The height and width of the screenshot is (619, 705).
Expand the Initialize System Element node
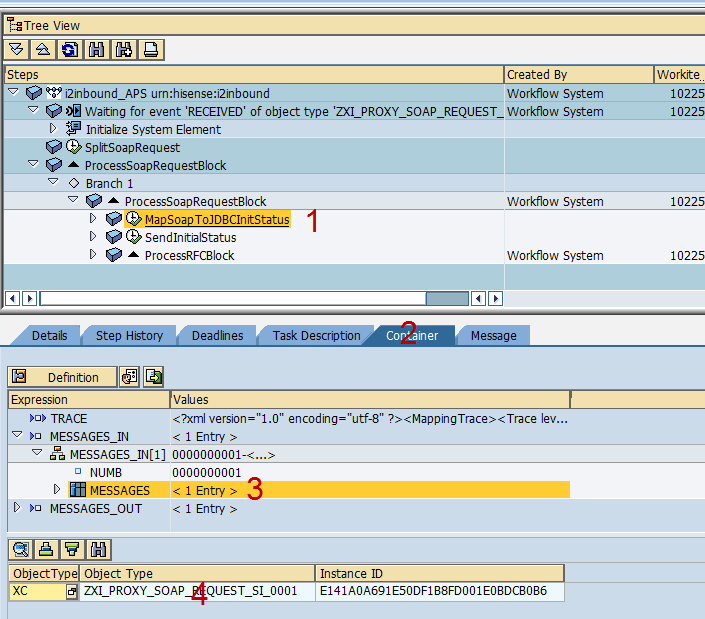coord(54,129)
